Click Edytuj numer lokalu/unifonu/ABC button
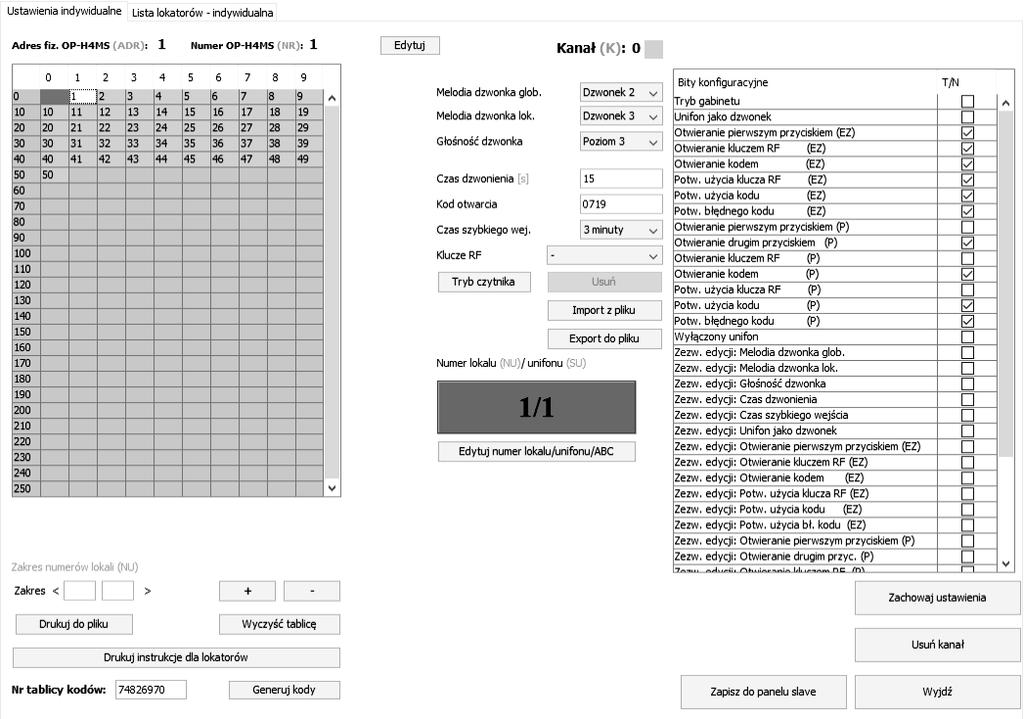 (x=536, y=451)
